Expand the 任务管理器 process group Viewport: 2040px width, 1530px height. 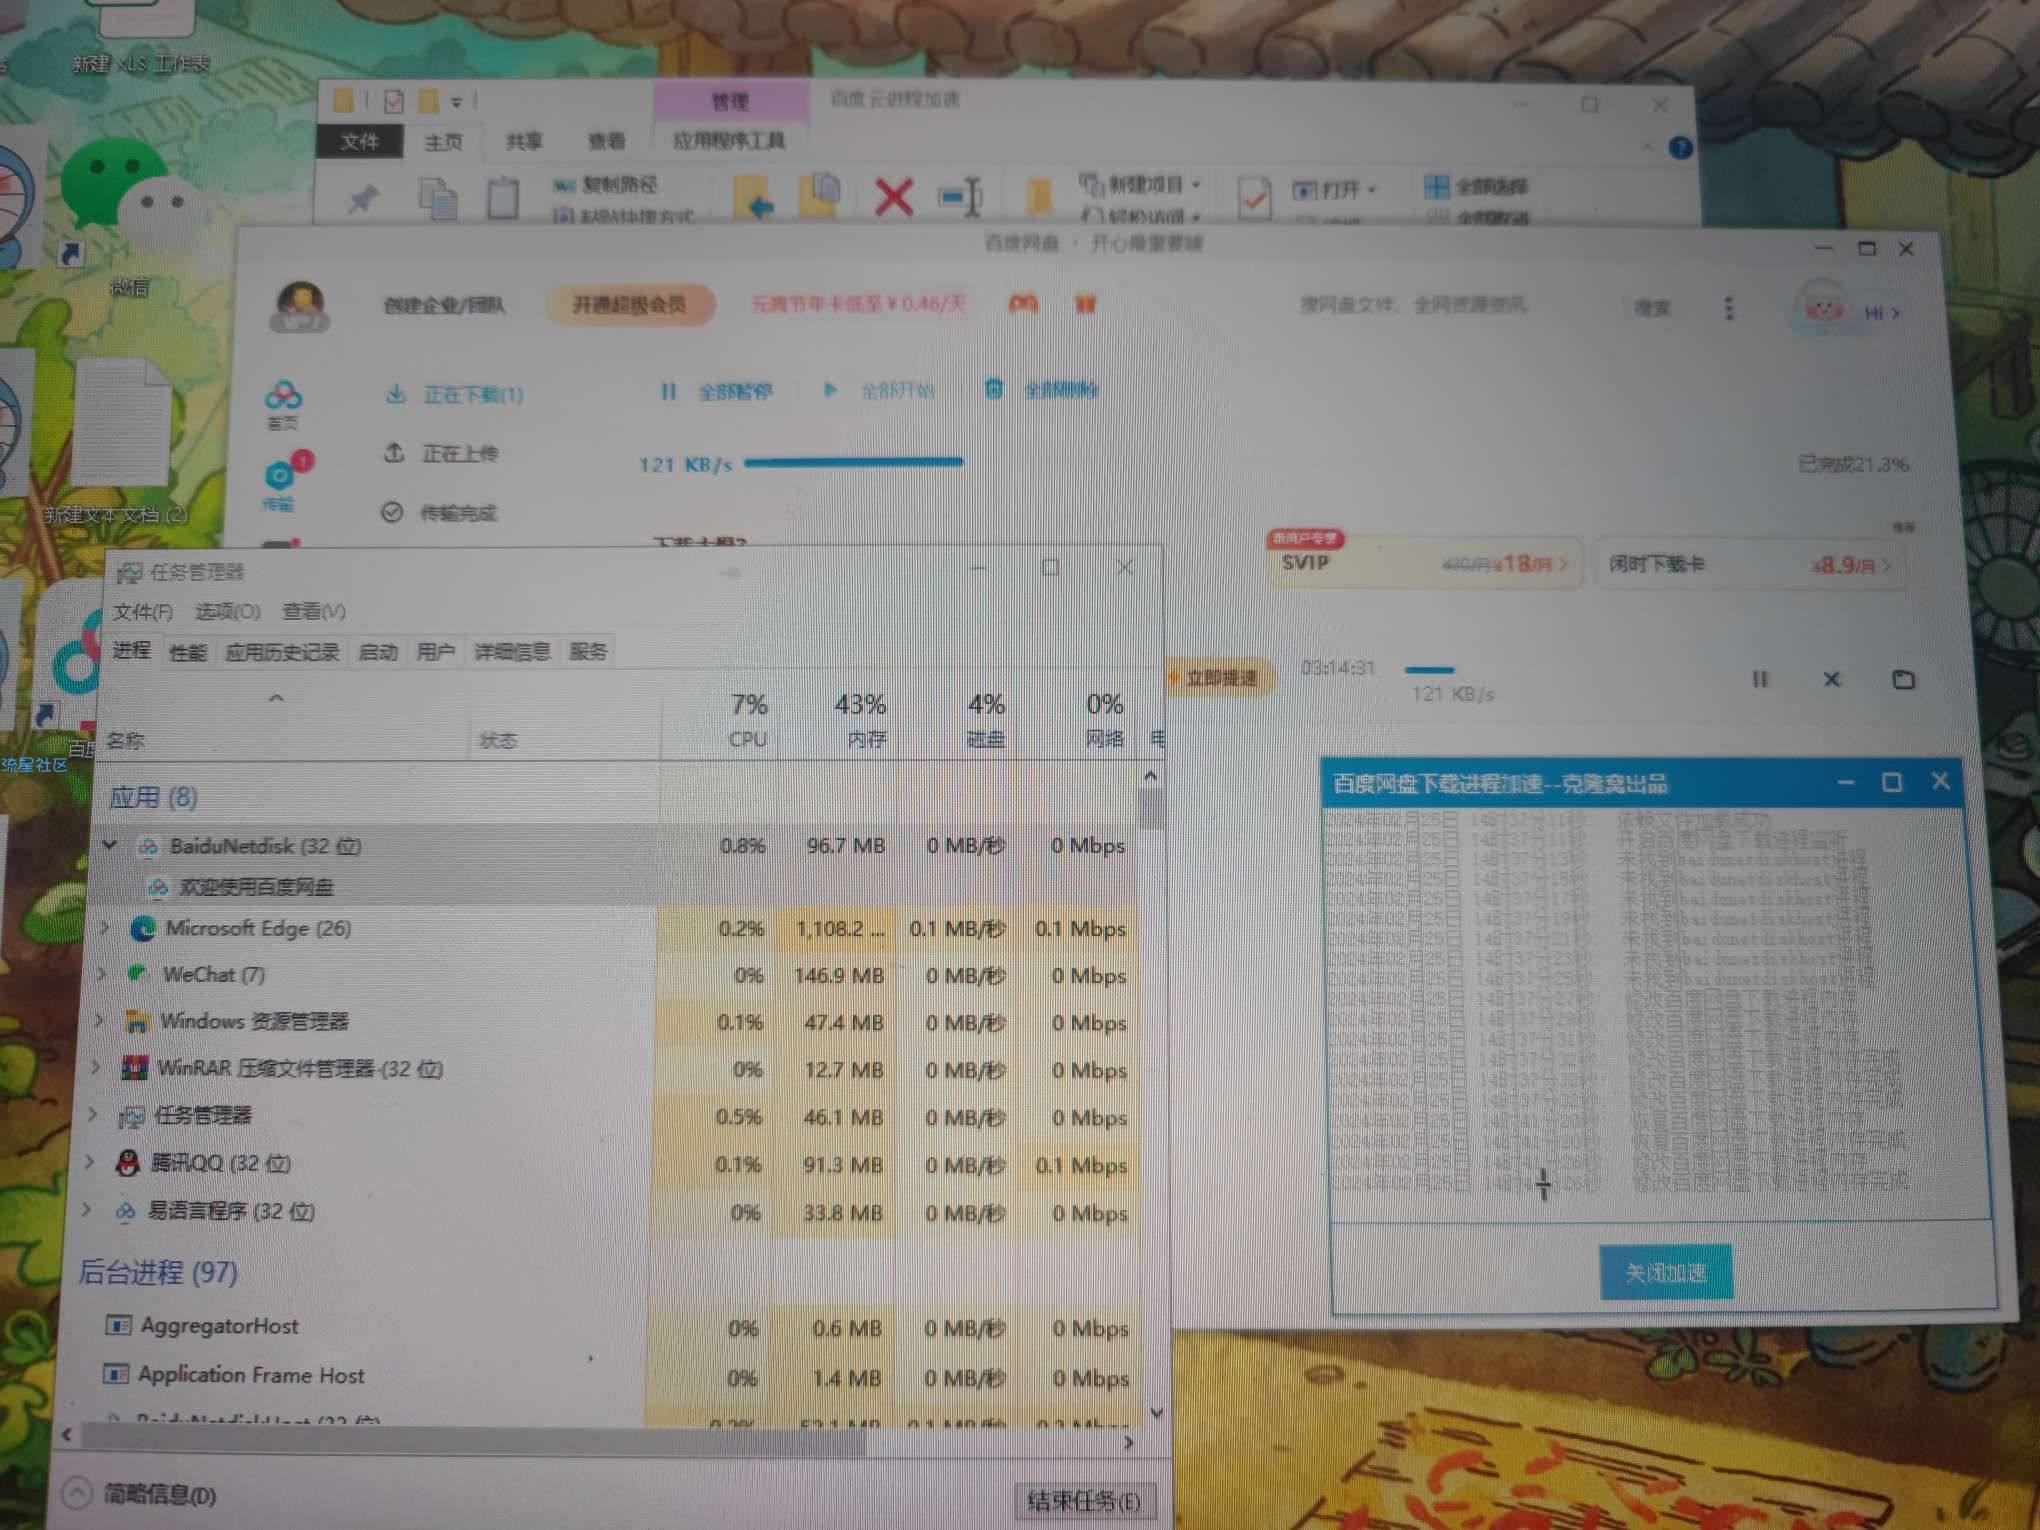point(93,1114)
